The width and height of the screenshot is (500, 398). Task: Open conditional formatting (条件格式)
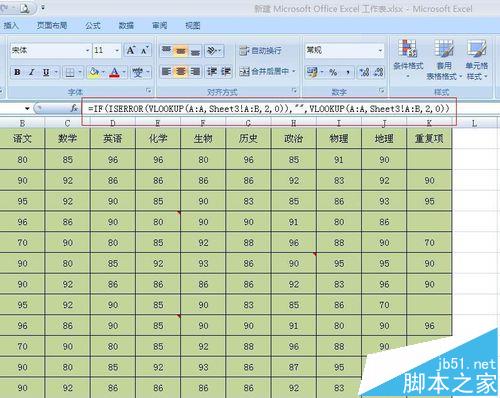pyautogui.click(x=408, y=59)
